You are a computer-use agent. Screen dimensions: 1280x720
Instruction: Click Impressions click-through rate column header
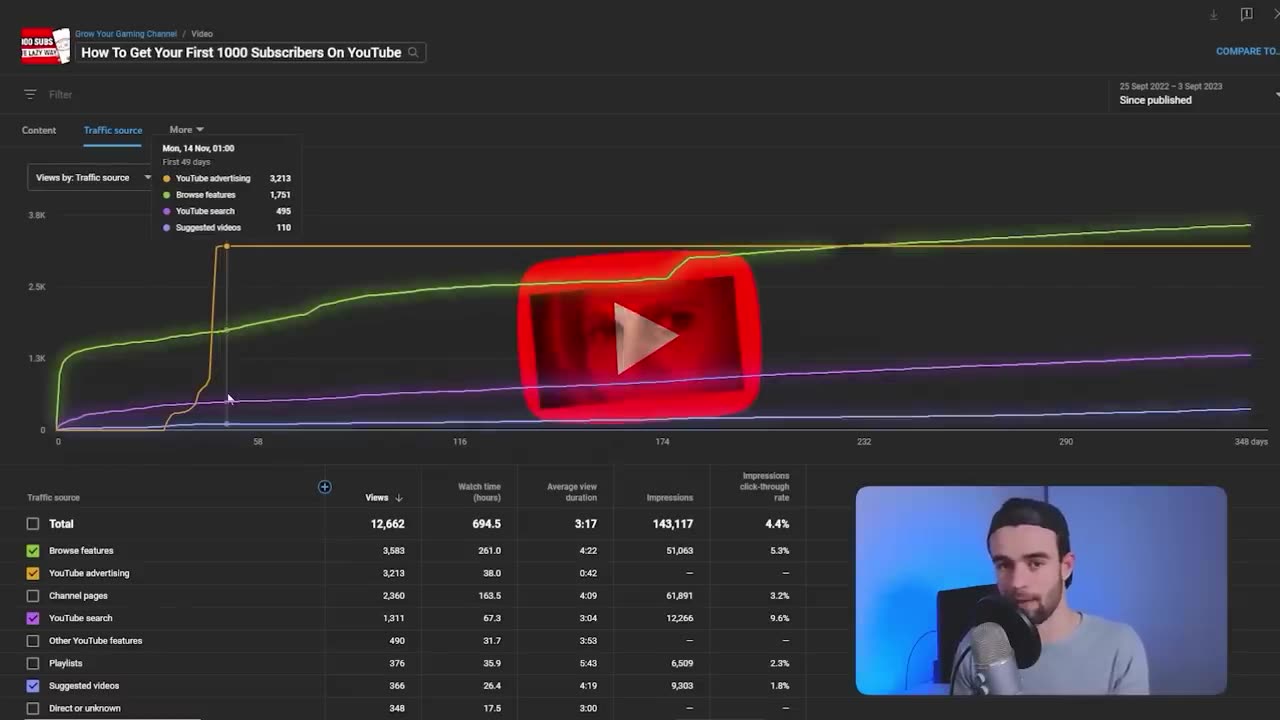point(765,487)
